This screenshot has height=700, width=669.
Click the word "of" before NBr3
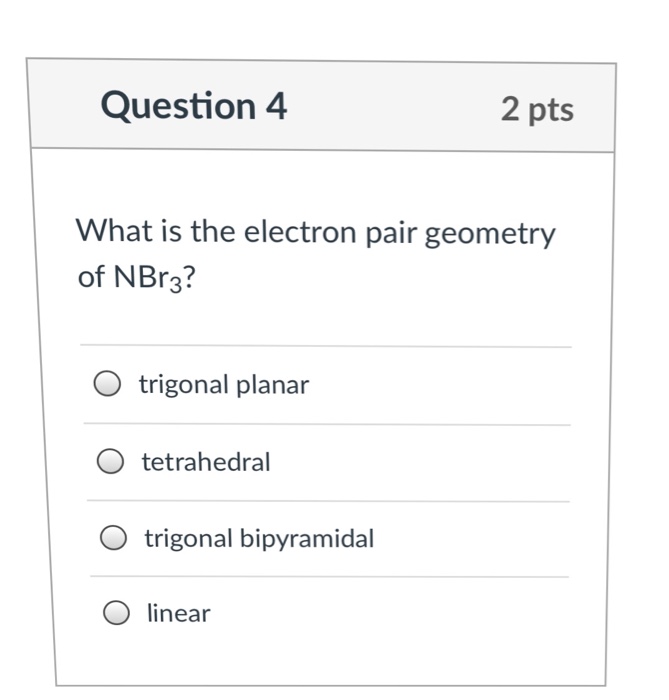click(x=90, y=277)
